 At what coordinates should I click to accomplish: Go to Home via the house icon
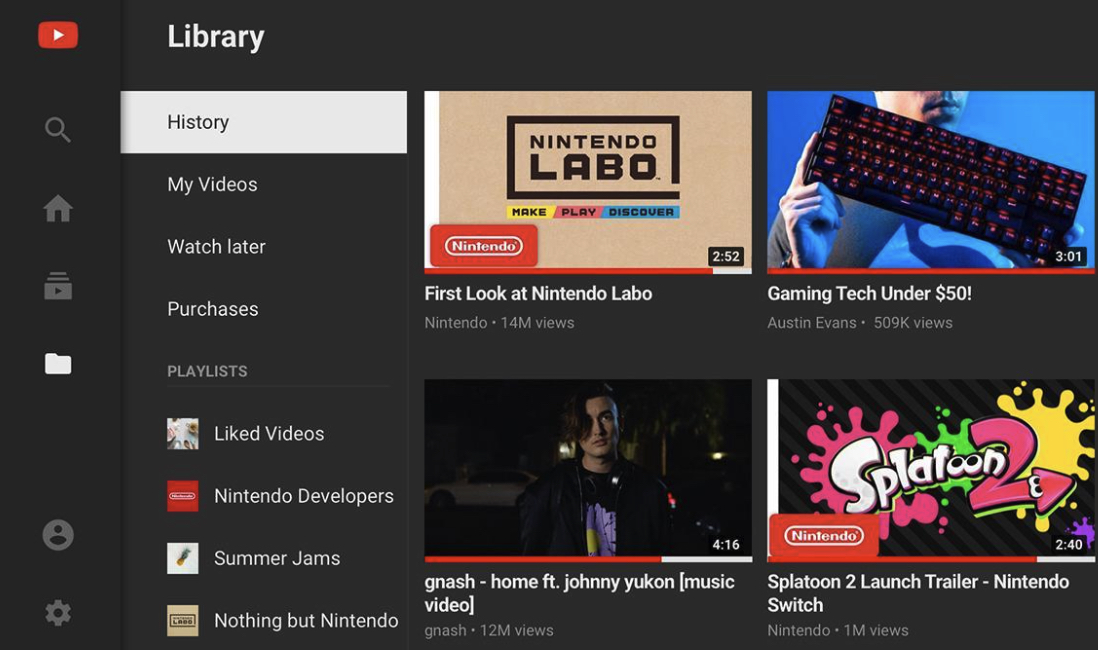(x=57, y=208)
